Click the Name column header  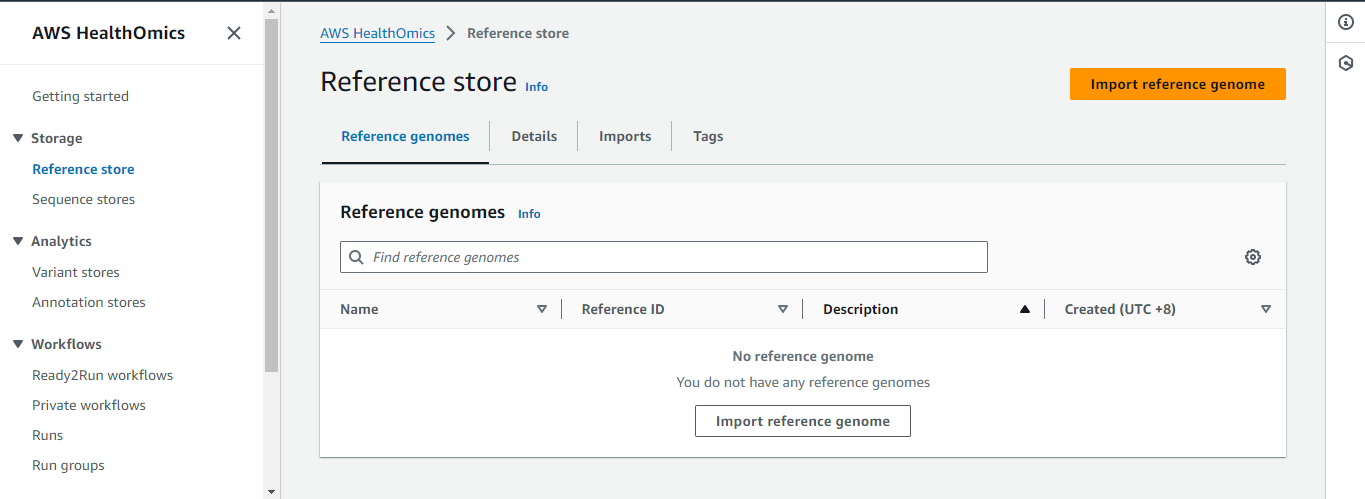point(359,309)
